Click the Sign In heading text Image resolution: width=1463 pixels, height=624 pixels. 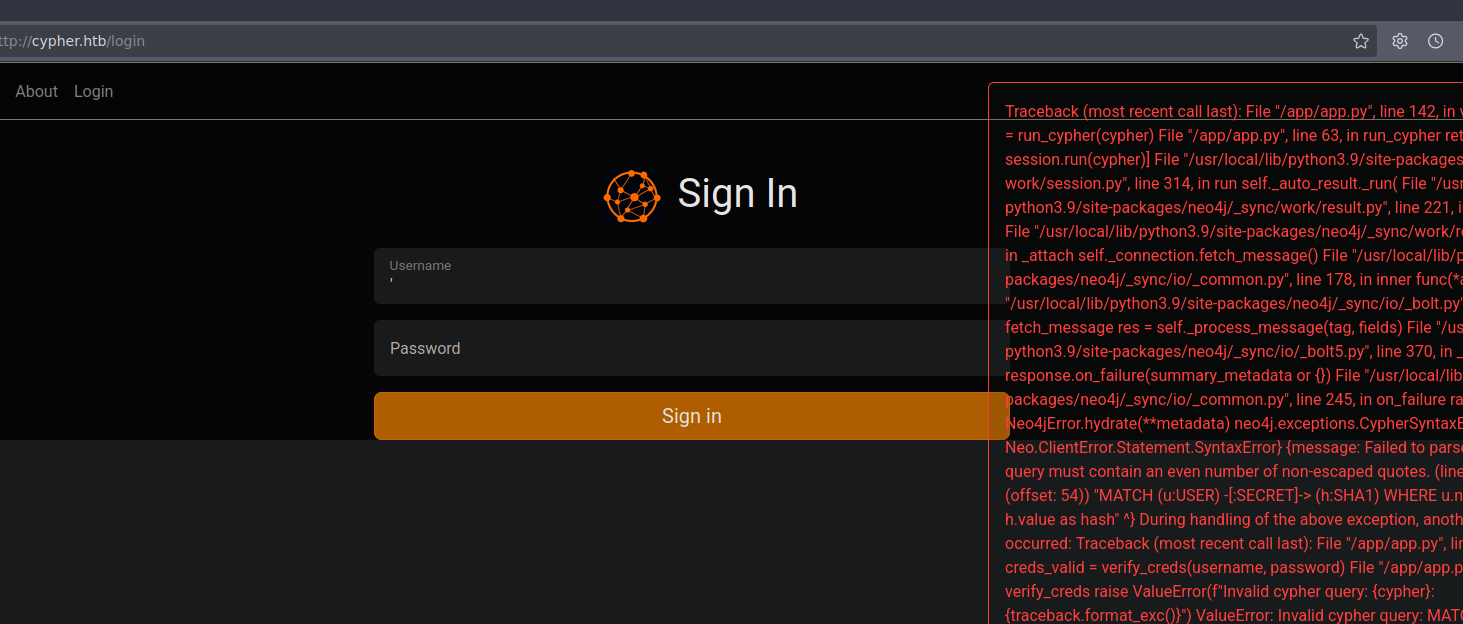pos(737,193)
